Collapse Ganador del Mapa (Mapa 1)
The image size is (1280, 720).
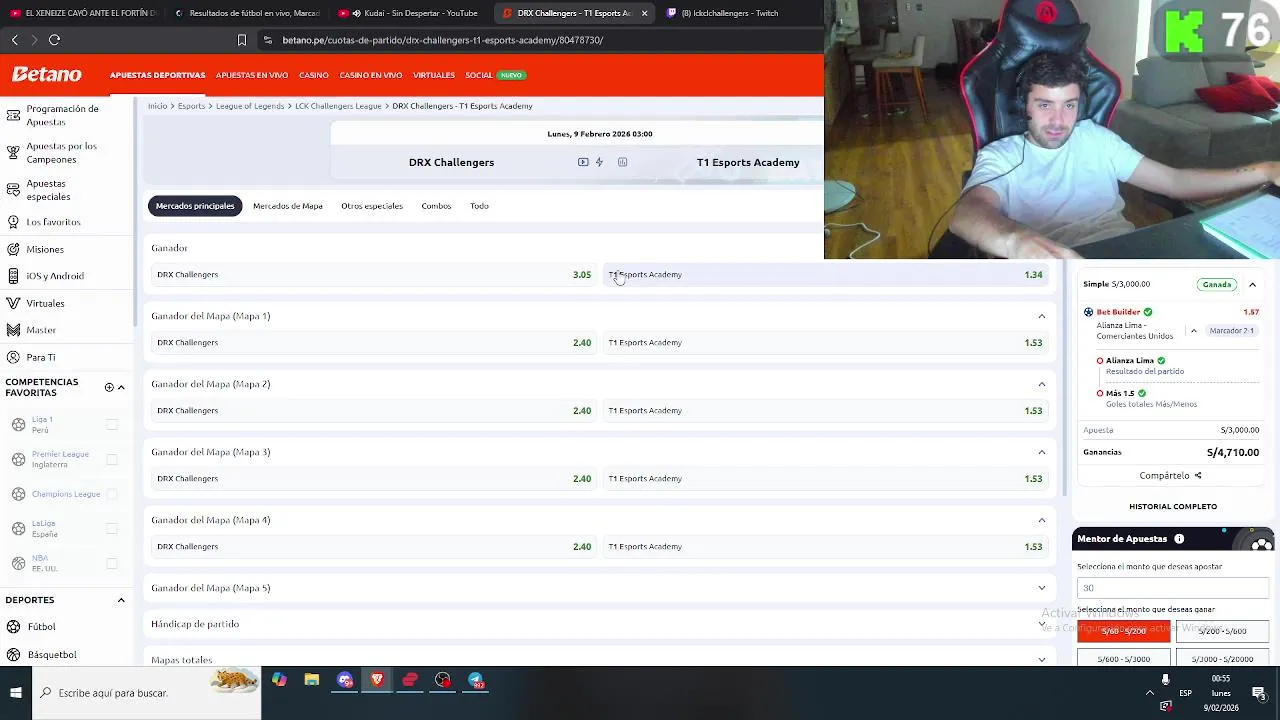click(x=1042, y=316)
